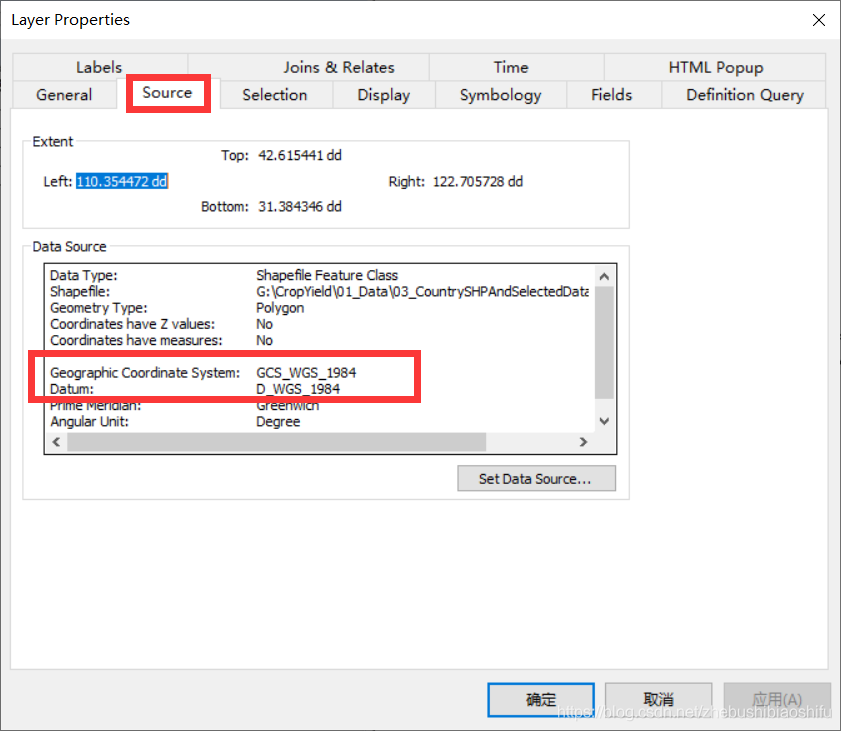The height and width of the screenshot is (731, 841).
Task: Click the horizontal scrollbar thumb in Data Source
Action: (277, 442)
